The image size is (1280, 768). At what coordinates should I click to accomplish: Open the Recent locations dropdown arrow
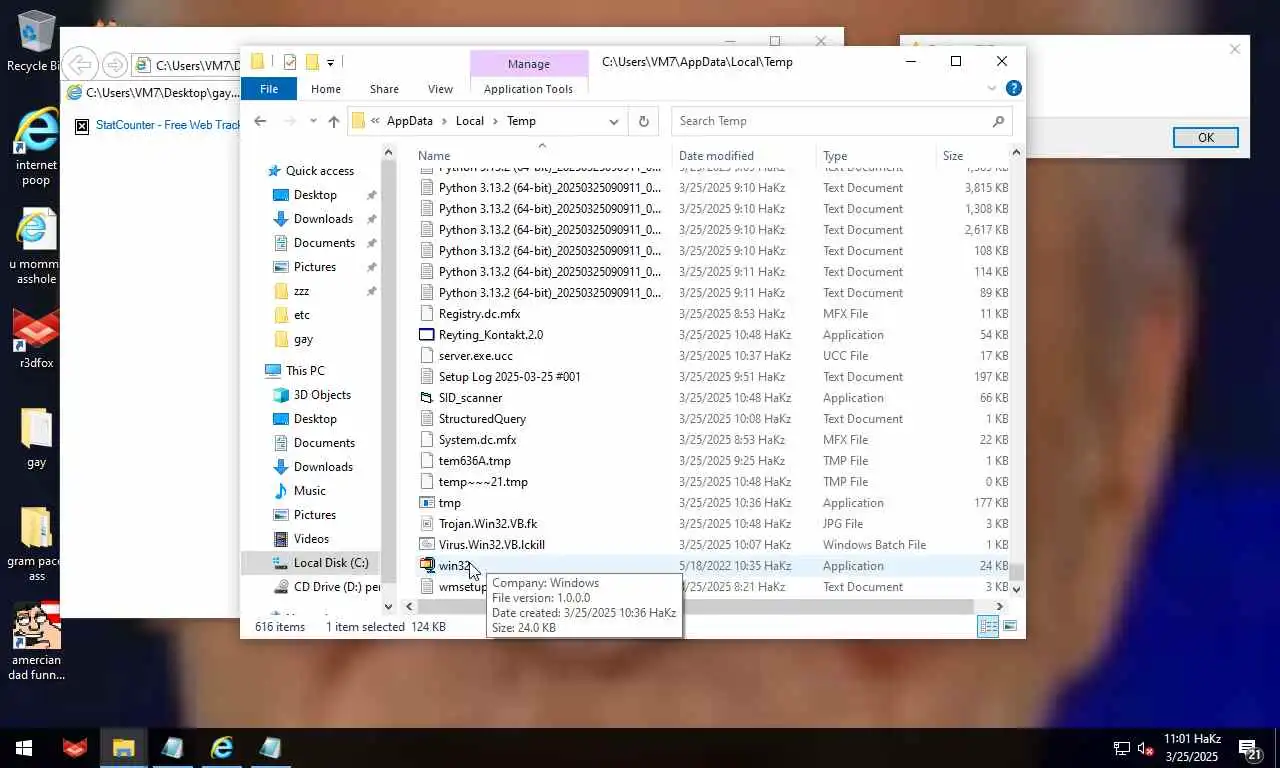point(313,121)
